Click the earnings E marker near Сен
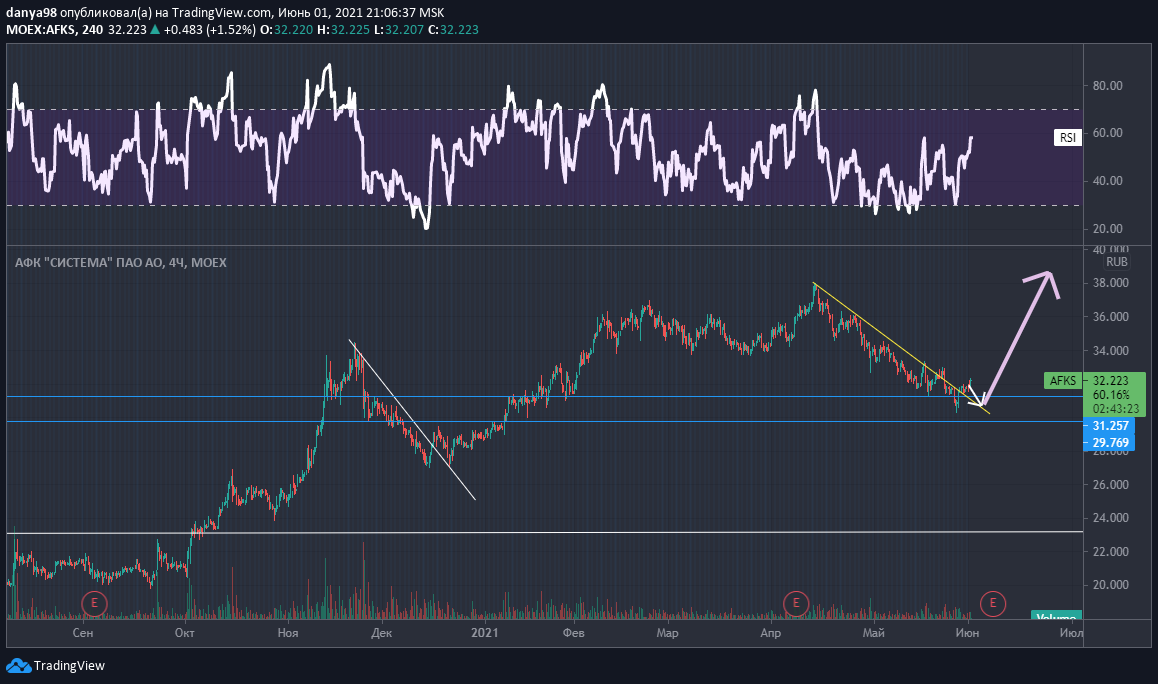1158x684 pixels. 94,603
